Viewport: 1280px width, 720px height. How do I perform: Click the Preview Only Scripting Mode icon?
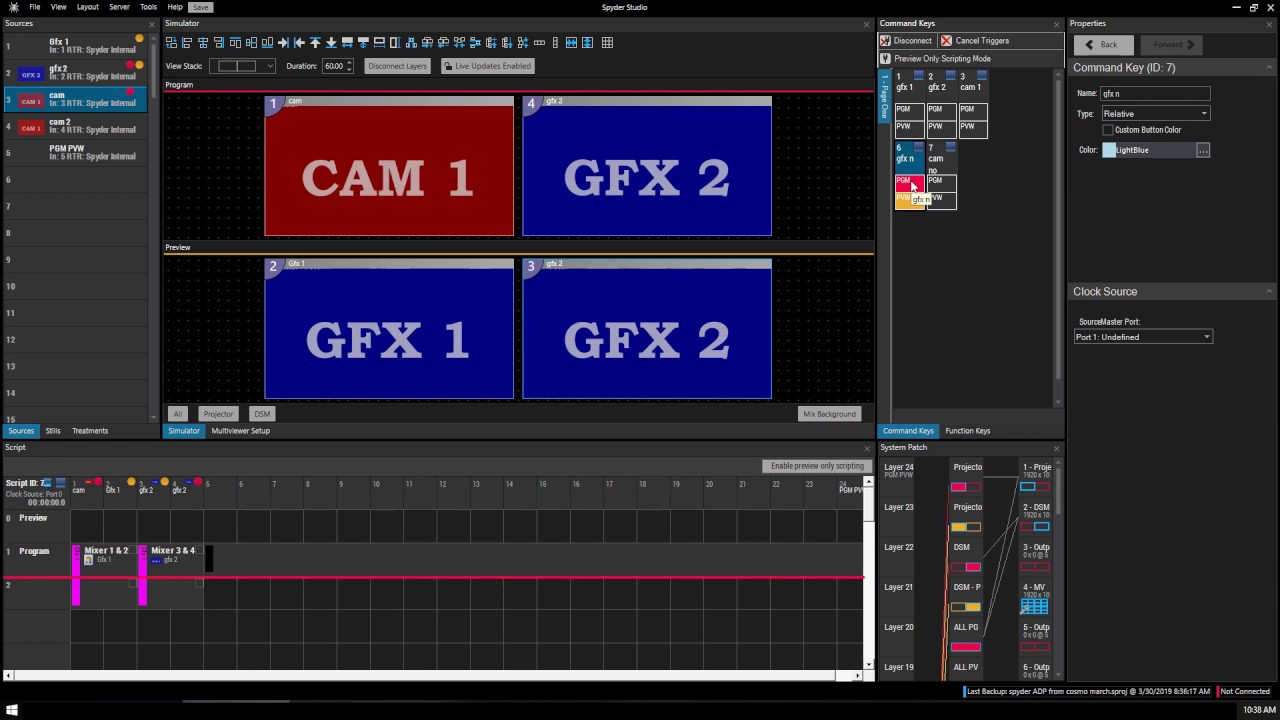pos(885,59)
